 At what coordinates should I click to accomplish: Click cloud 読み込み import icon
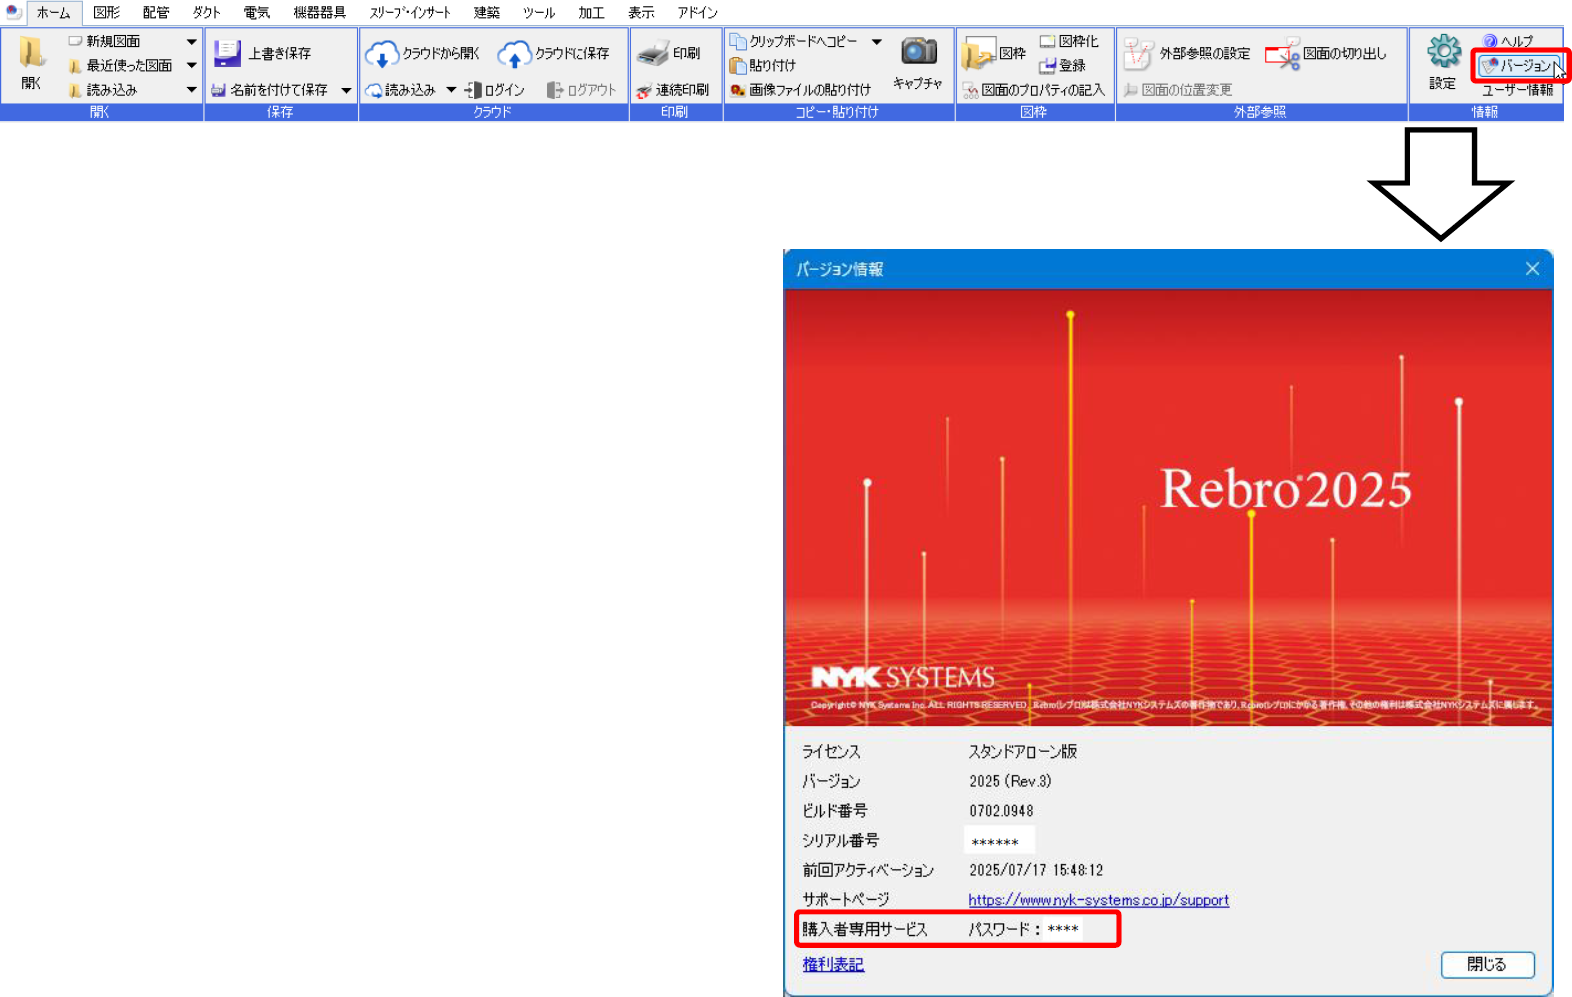click(x=374, y=90)
